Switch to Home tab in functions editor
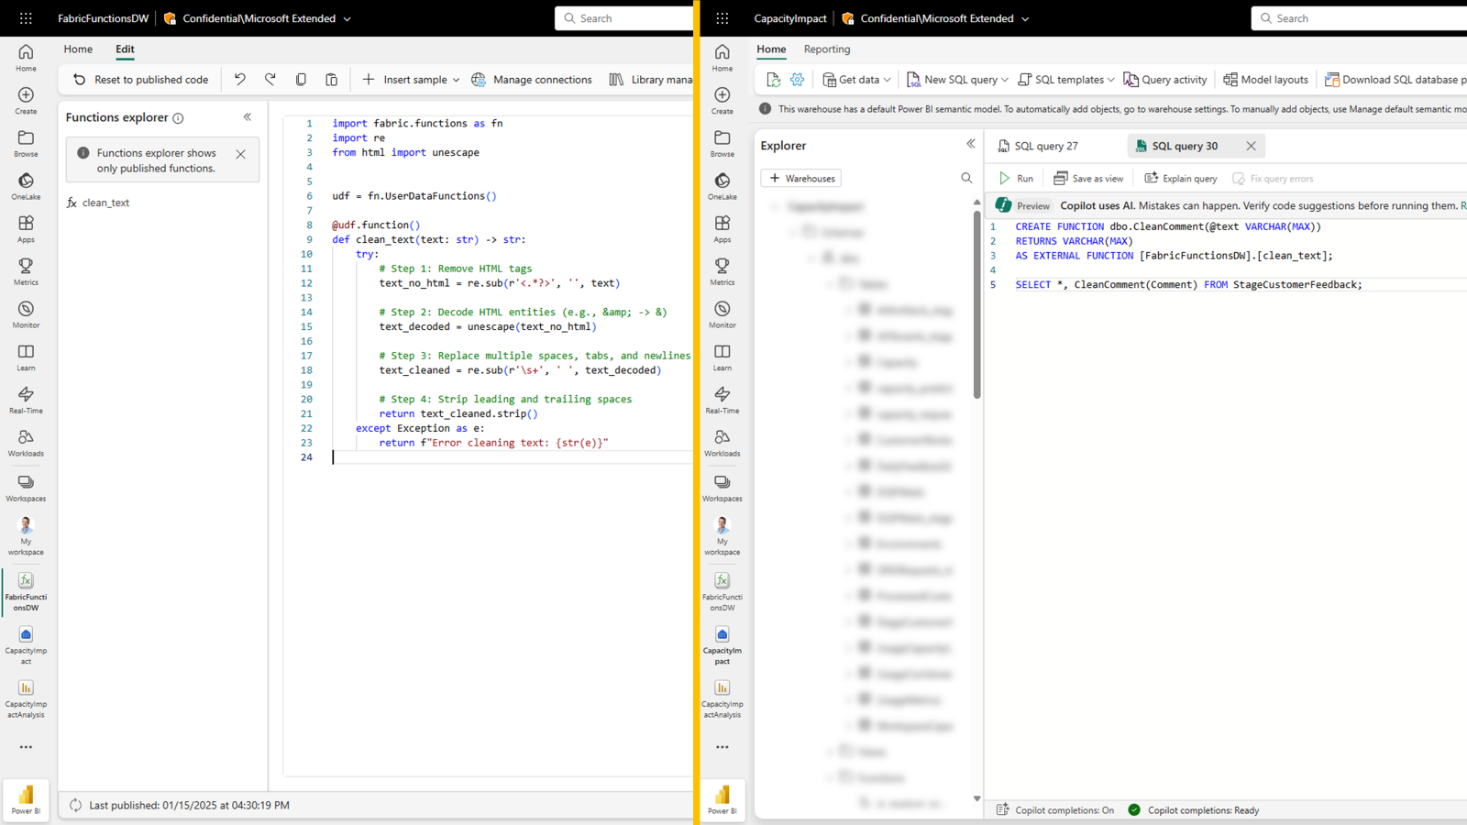The height and width of the screenshot is (825, 1467). point(78,49)
